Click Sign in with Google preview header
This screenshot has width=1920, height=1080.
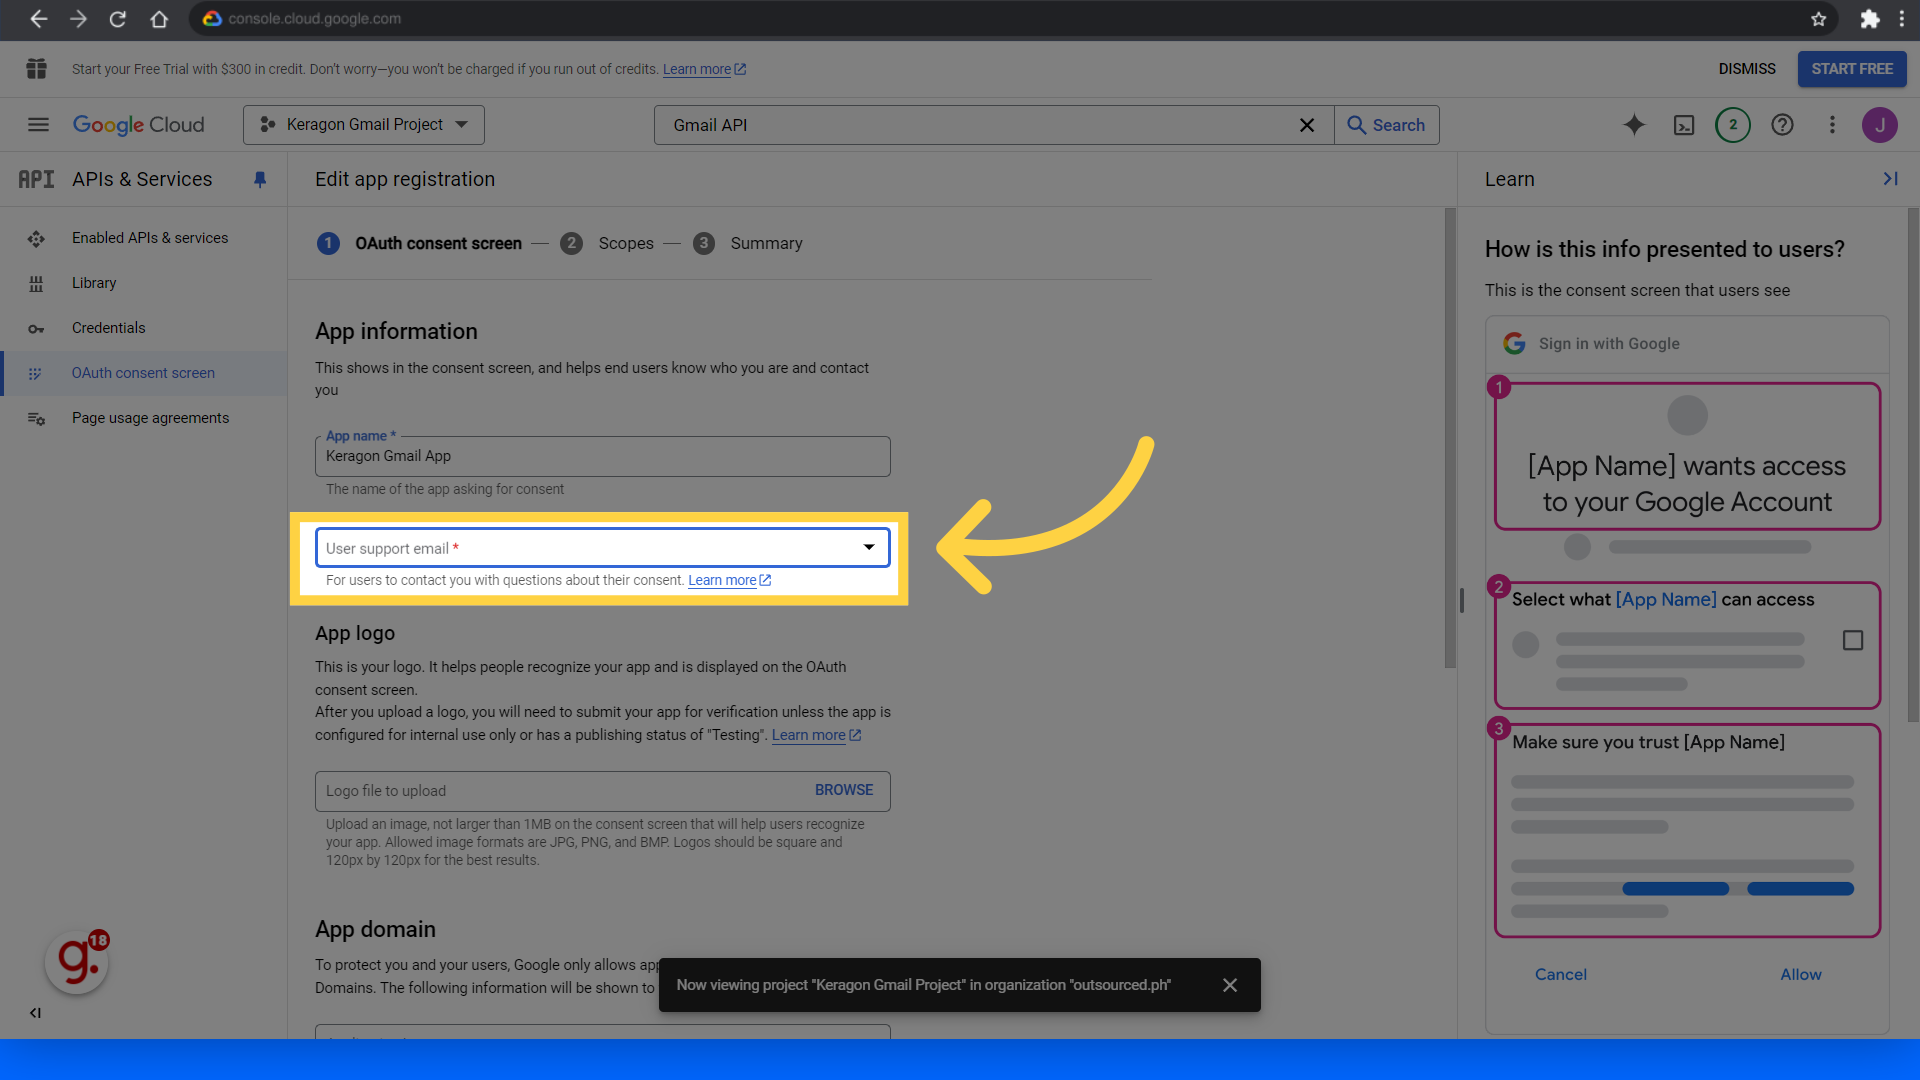pyautogui.click(x=1687, y=344)
